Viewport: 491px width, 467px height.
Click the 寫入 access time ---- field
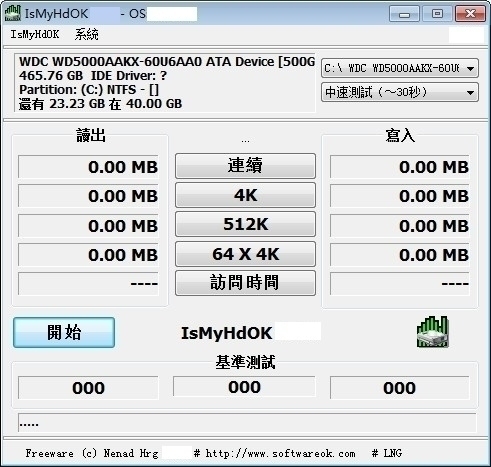400,284
